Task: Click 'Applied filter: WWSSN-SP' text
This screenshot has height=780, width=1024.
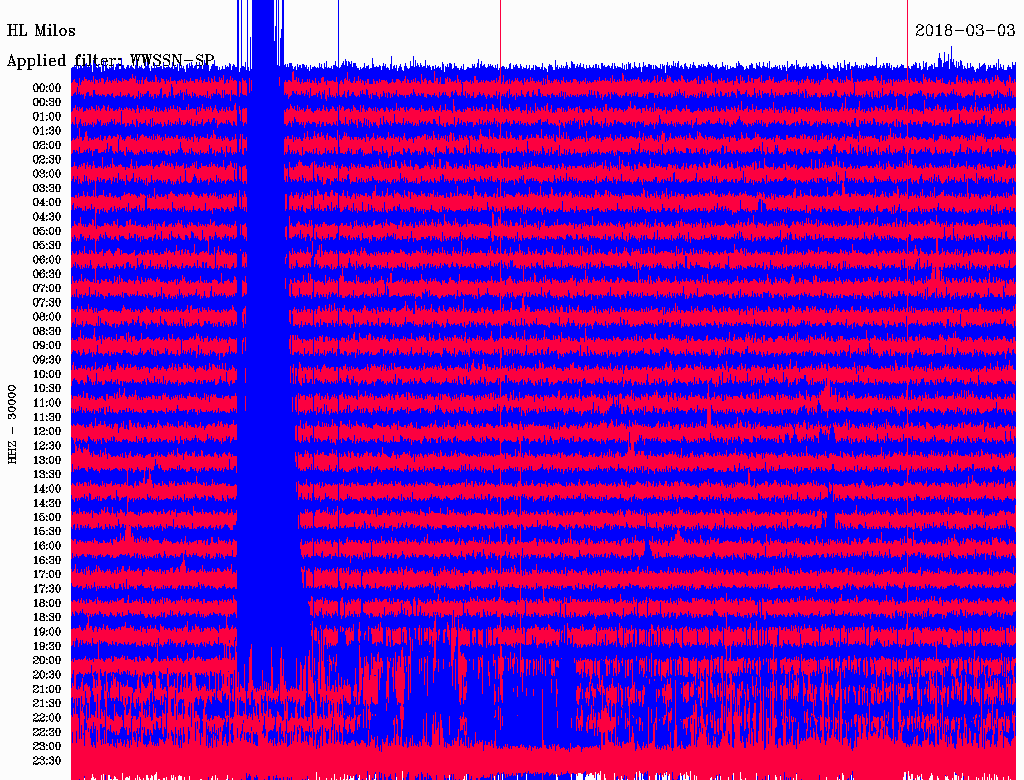Action: [x=110, y=61]
